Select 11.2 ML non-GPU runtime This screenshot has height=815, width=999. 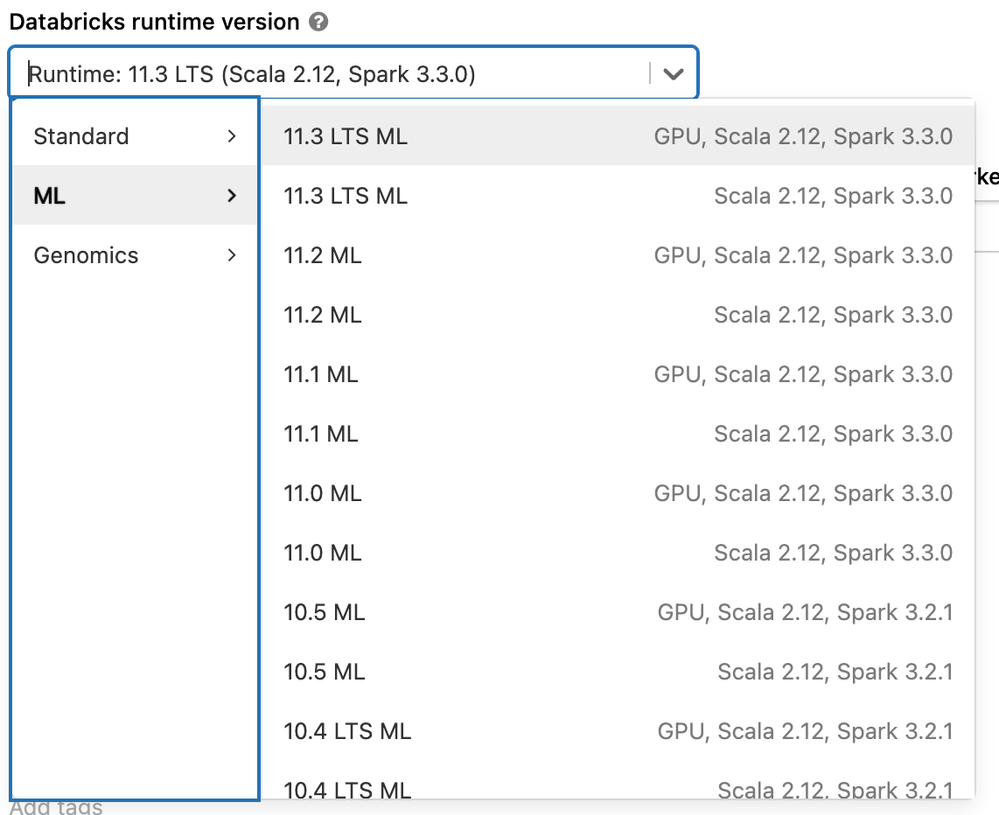[617, 315]
